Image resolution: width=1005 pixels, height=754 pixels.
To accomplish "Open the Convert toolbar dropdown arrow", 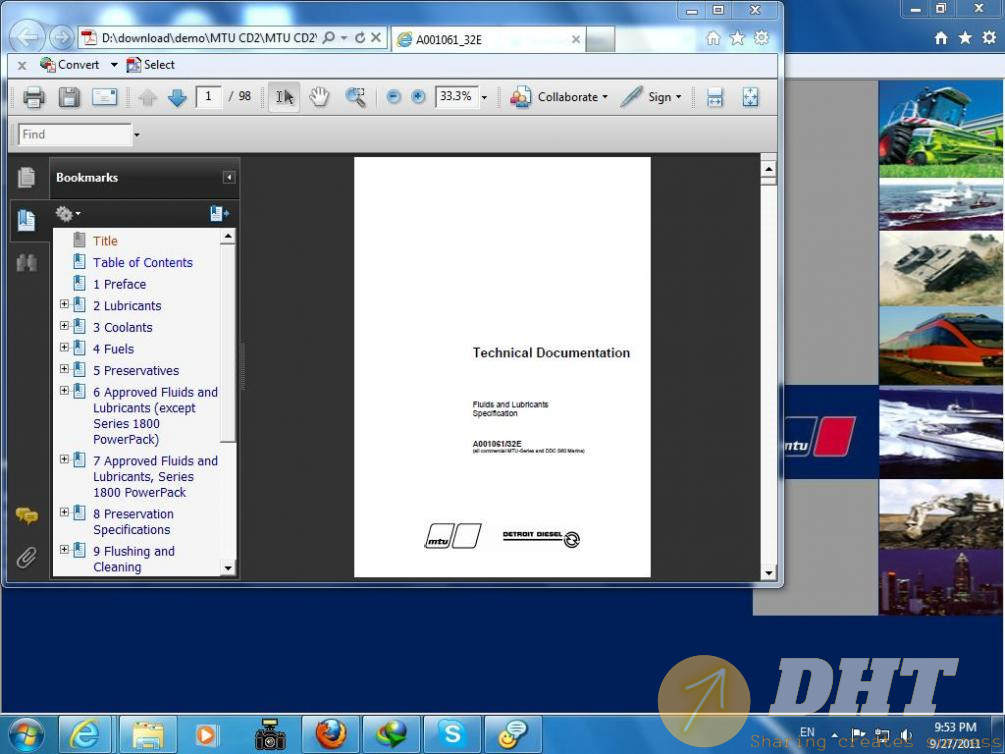I will 114,65.
